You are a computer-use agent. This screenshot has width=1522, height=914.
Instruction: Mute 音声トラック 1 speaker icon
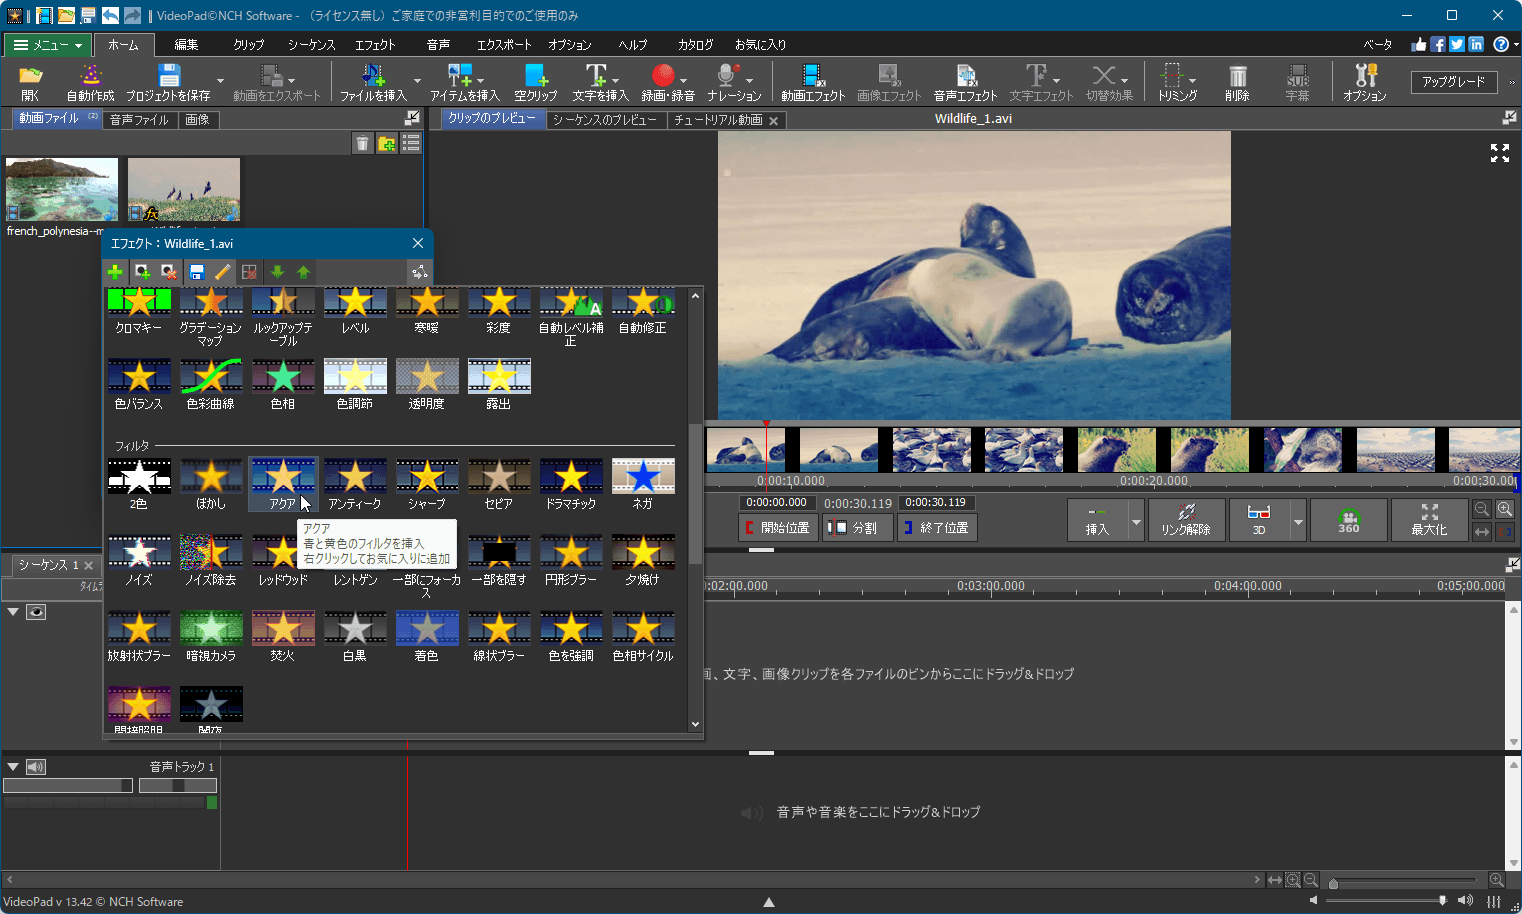coord(36,767)
